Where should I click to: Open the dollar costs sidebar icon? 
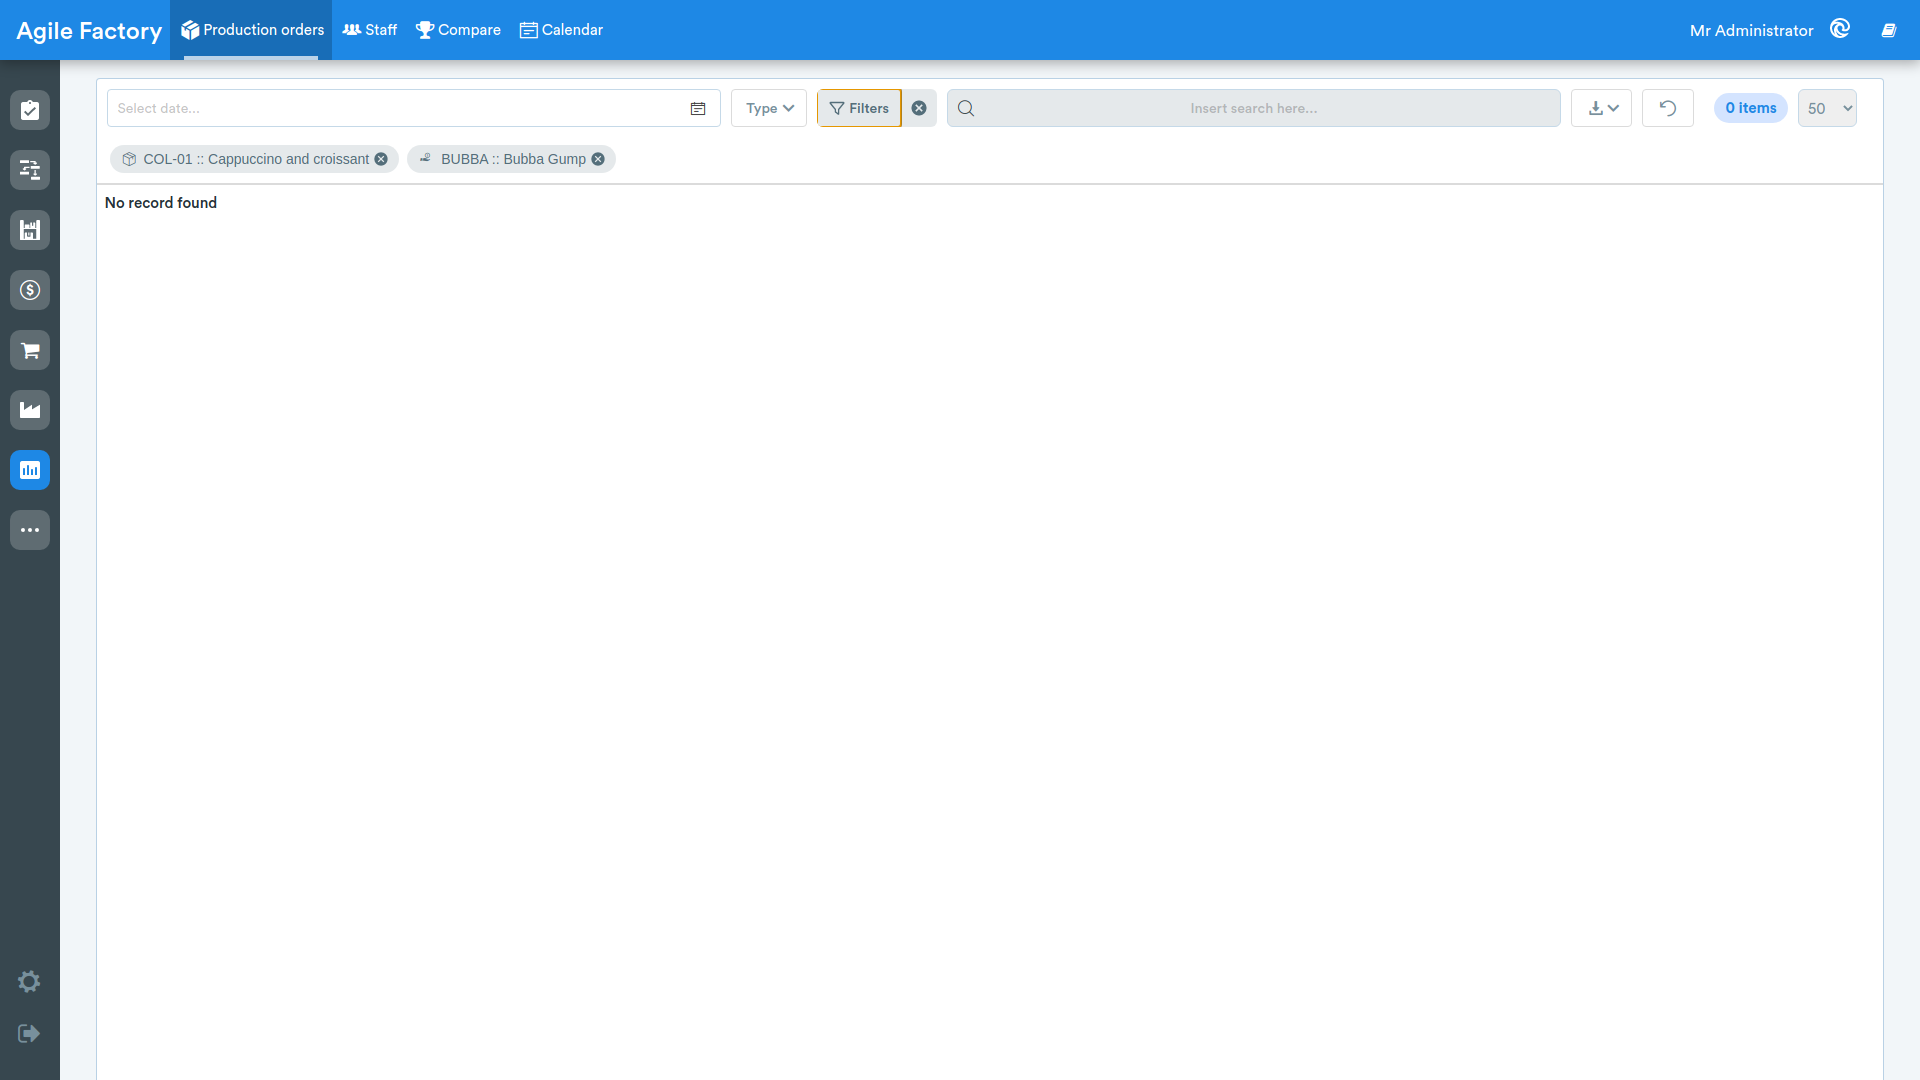click(x=30, y=290)
